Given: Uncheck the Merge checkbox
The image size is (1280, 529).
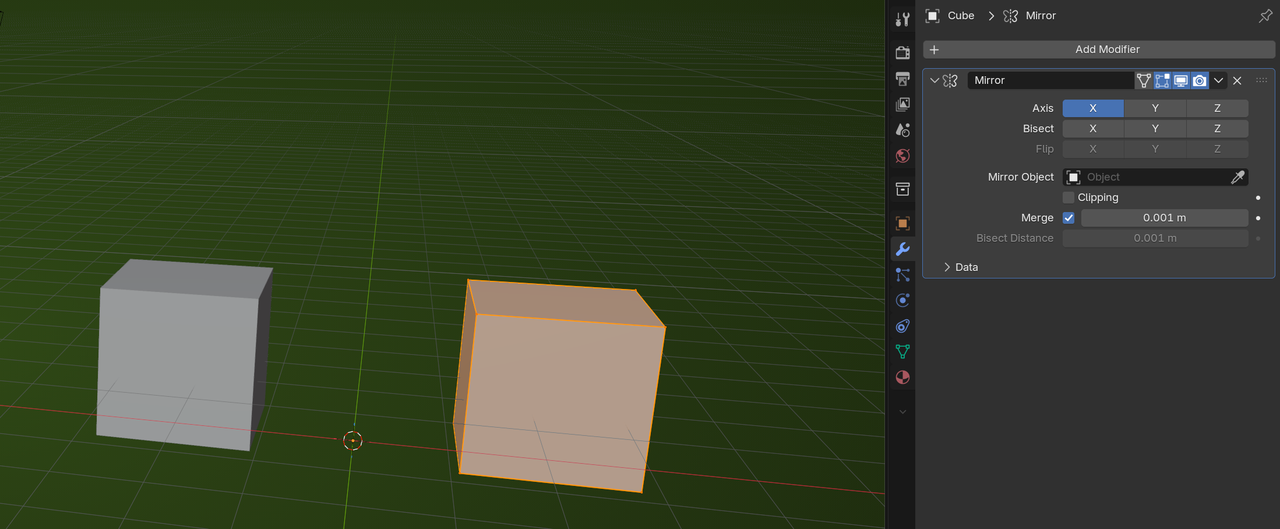Looking at the screenshot, I should click(1068, 218).
